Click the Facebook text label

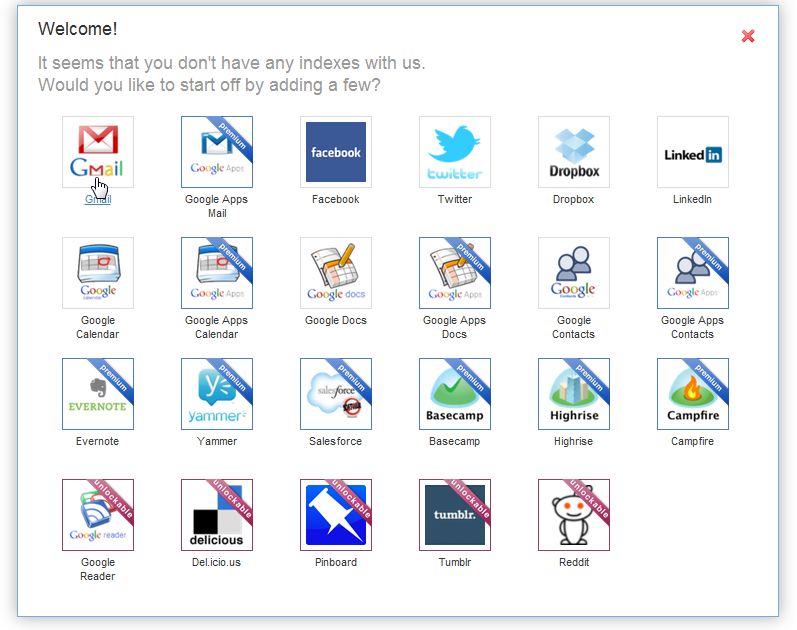pos(335,199)
